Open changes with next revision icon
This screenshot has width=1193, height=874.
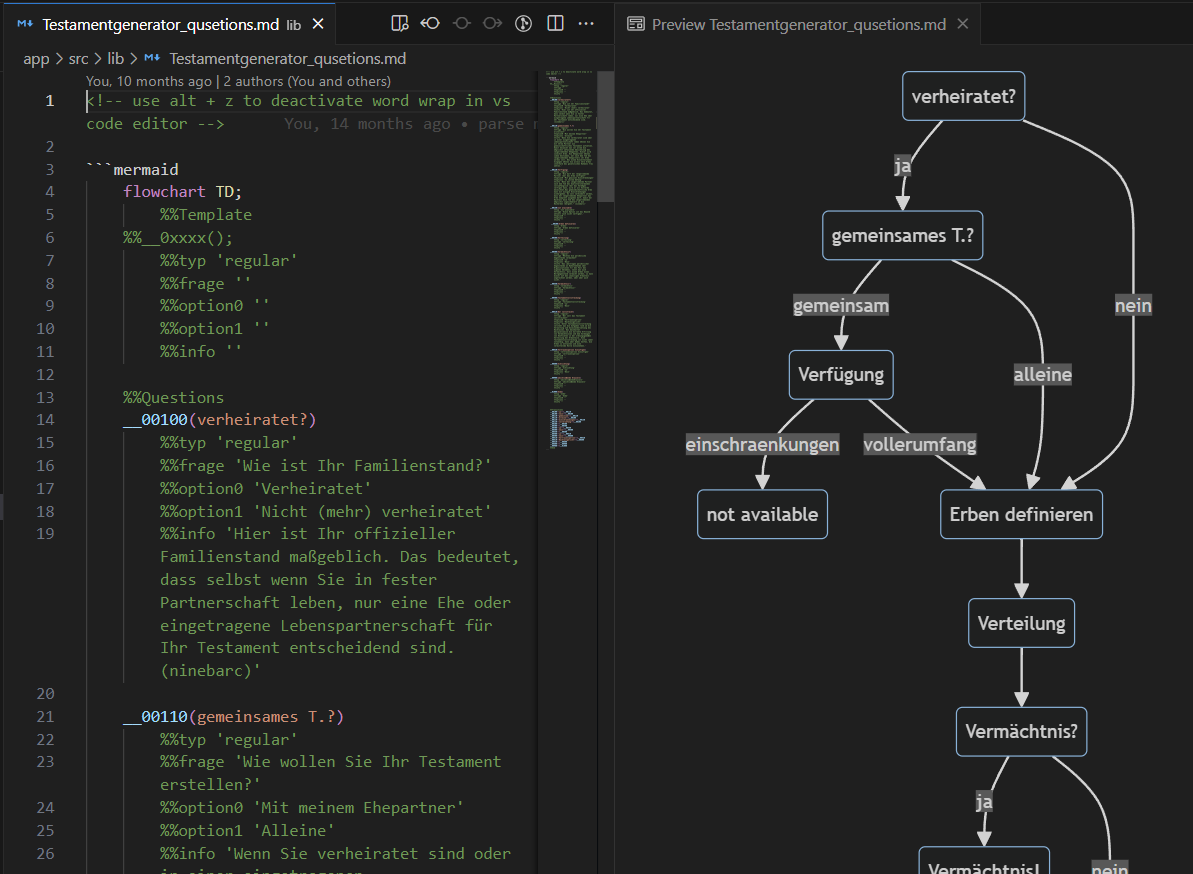pyautogui.click(x=492, y=23)
